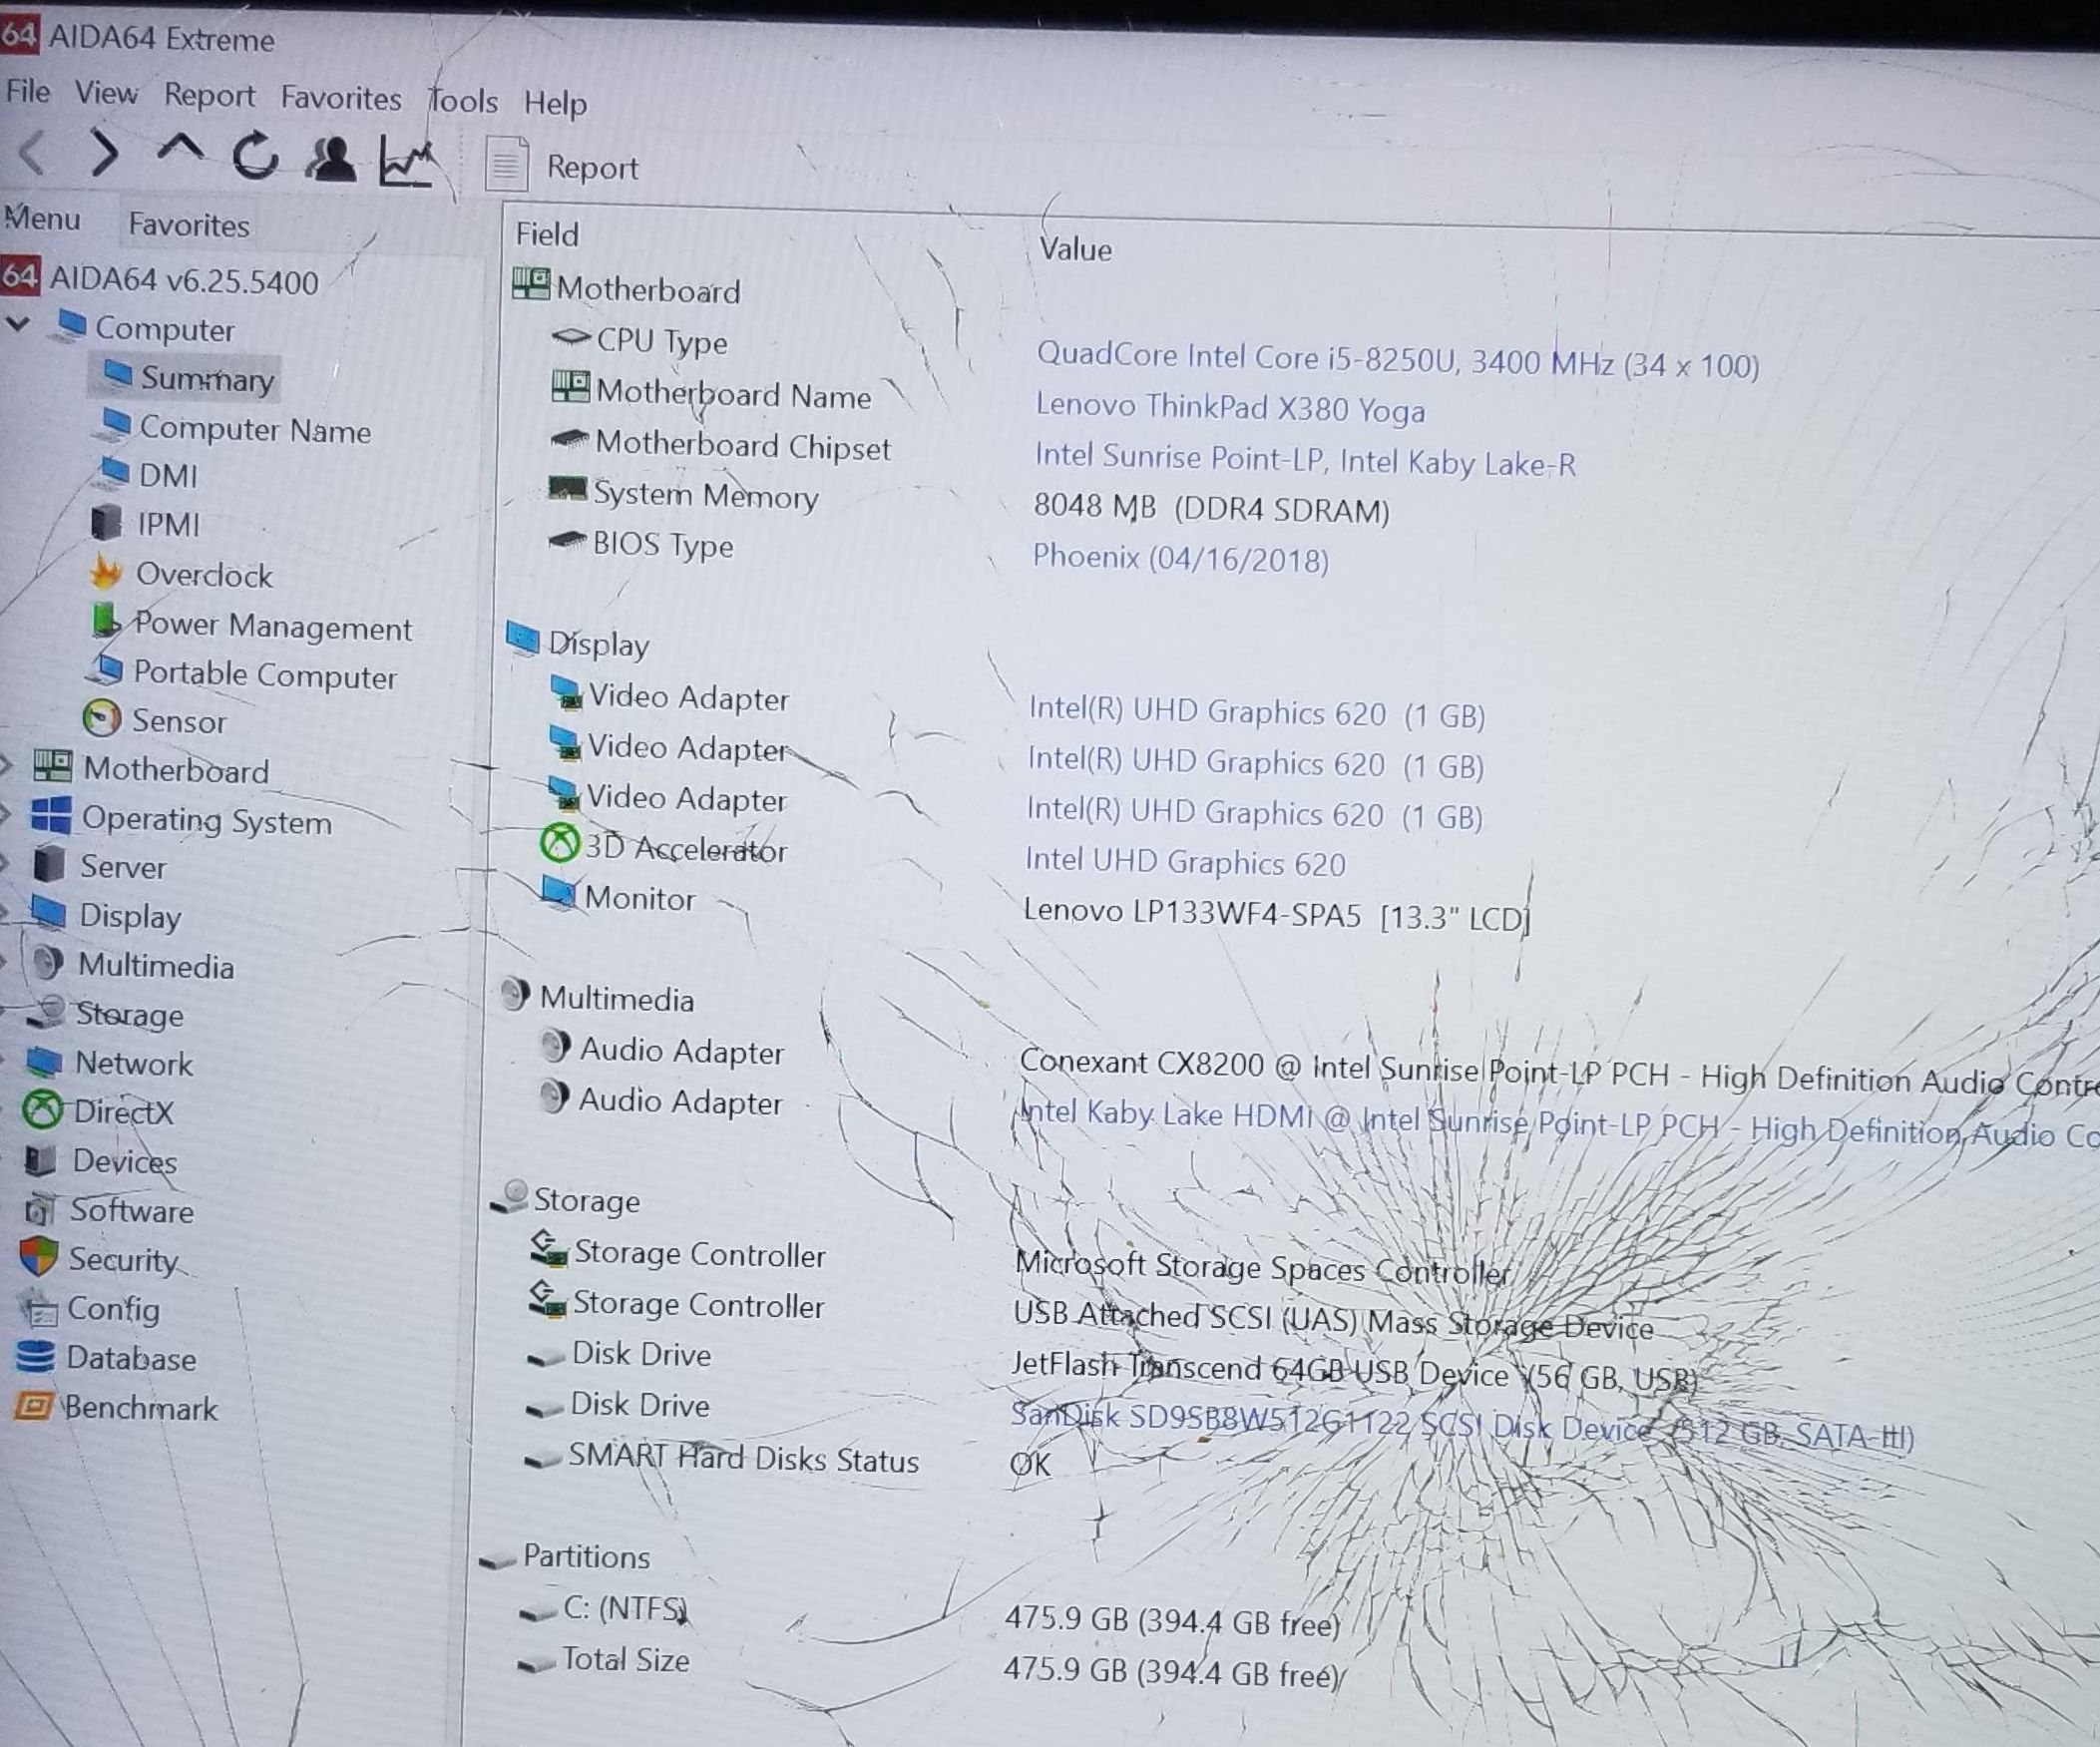Open the Tools menu
The width and height of the screenshot is (2100, 1747).
(463, 101)
